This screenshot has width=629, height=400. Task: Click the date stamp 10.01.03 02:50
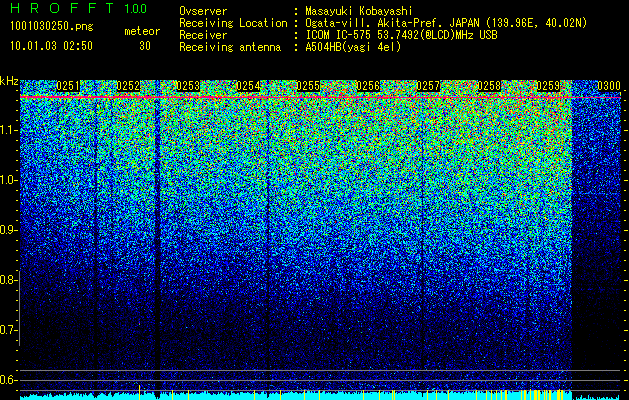click(x=51, y=46)
